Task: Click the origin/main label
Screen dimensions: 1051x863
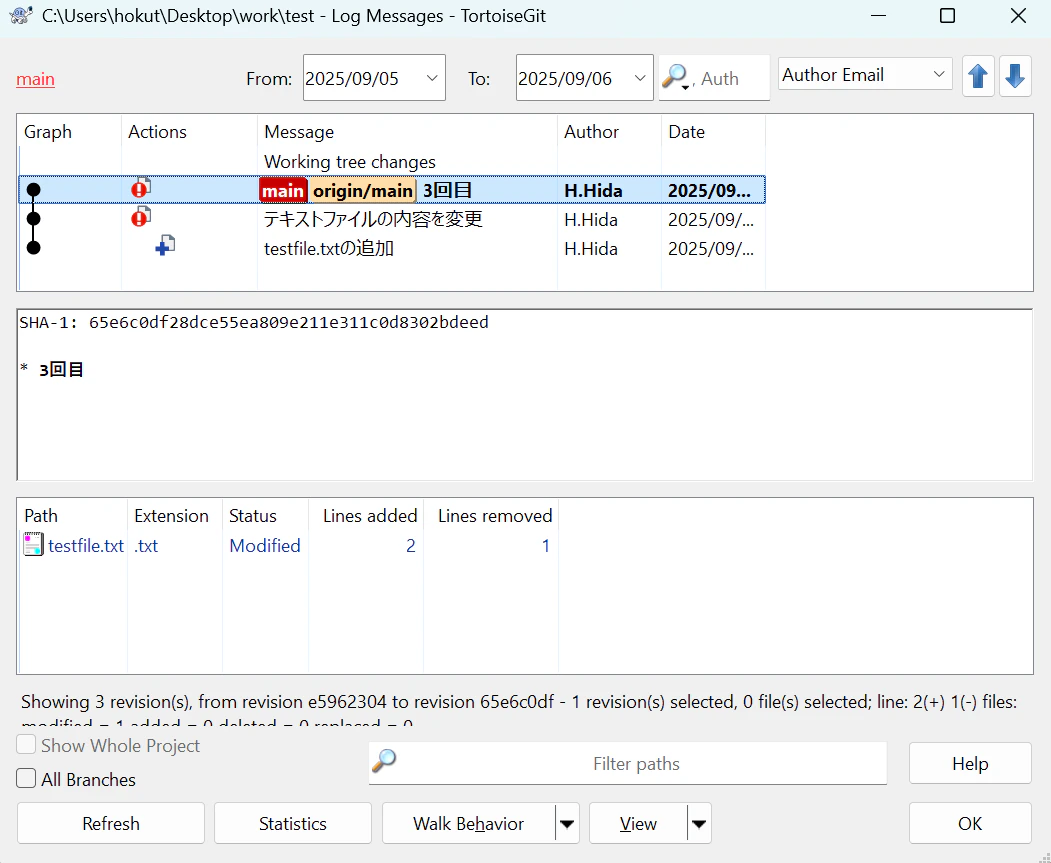Action: (363, 191)
